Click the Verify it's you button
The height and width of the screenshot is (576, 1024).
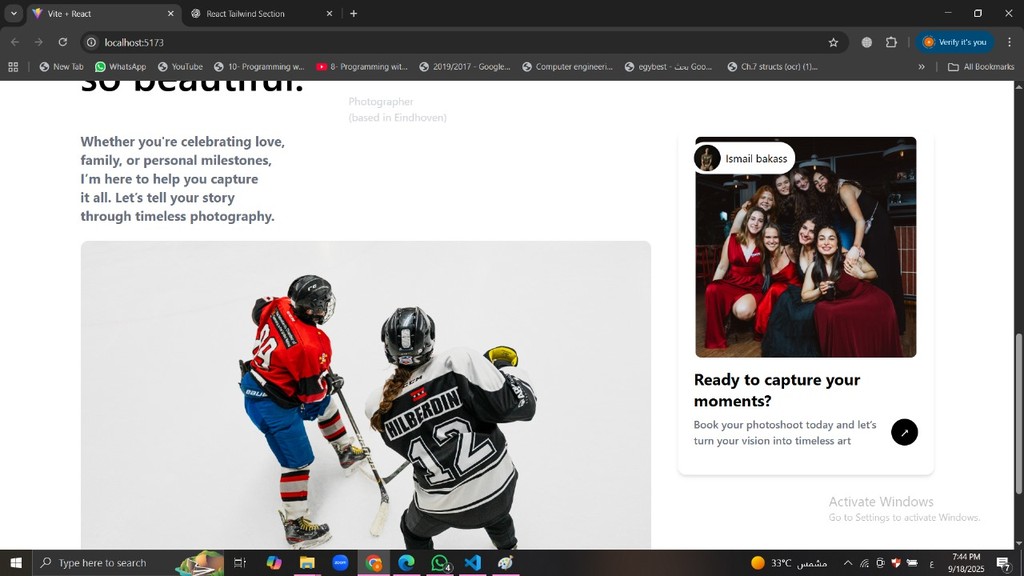pyautogui.click(x=954, y=43)
